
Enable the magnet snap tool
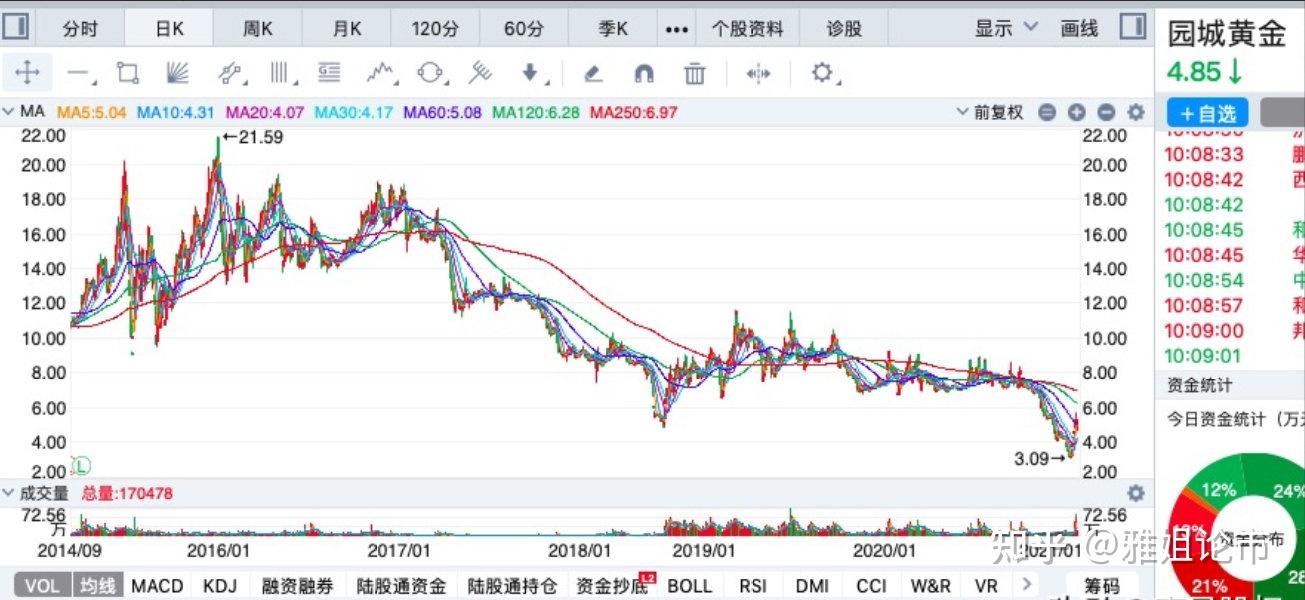point(644,72)
